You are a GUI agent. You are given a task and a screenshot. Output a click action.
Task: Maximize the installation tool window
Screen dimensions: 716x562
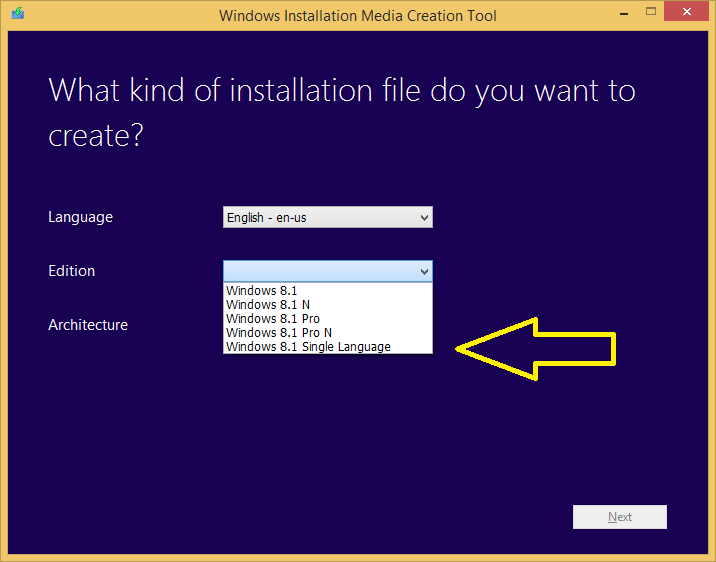650,13
